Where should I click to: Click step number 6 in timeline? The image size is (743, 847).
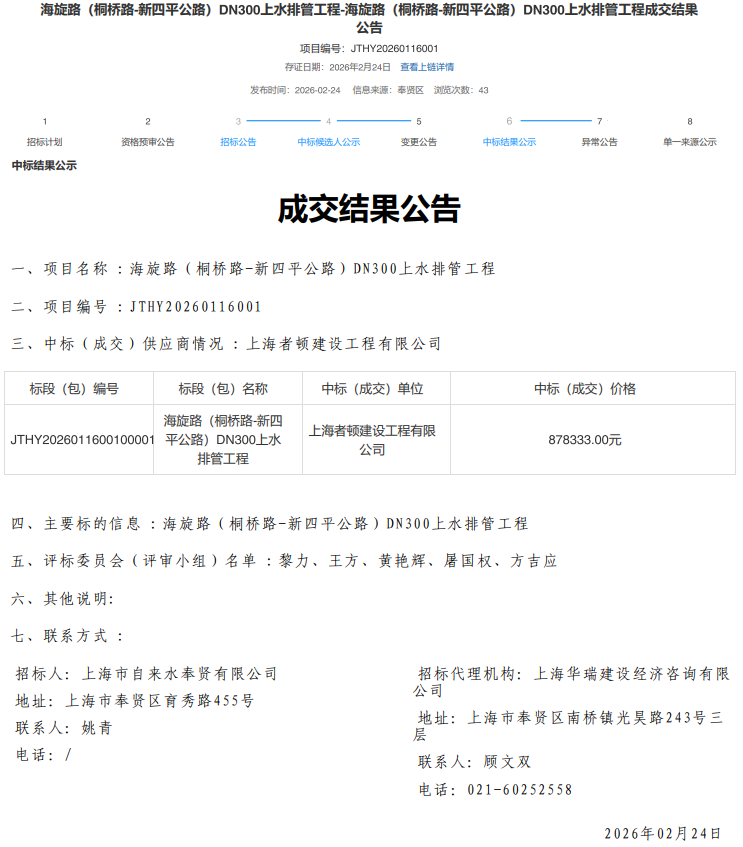509,121
